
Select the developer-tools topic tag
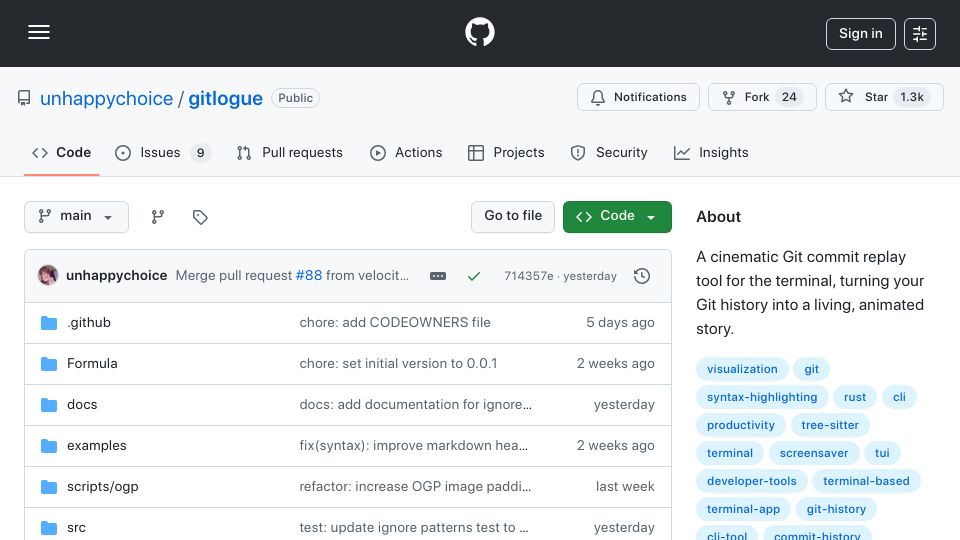pos(751,482)
